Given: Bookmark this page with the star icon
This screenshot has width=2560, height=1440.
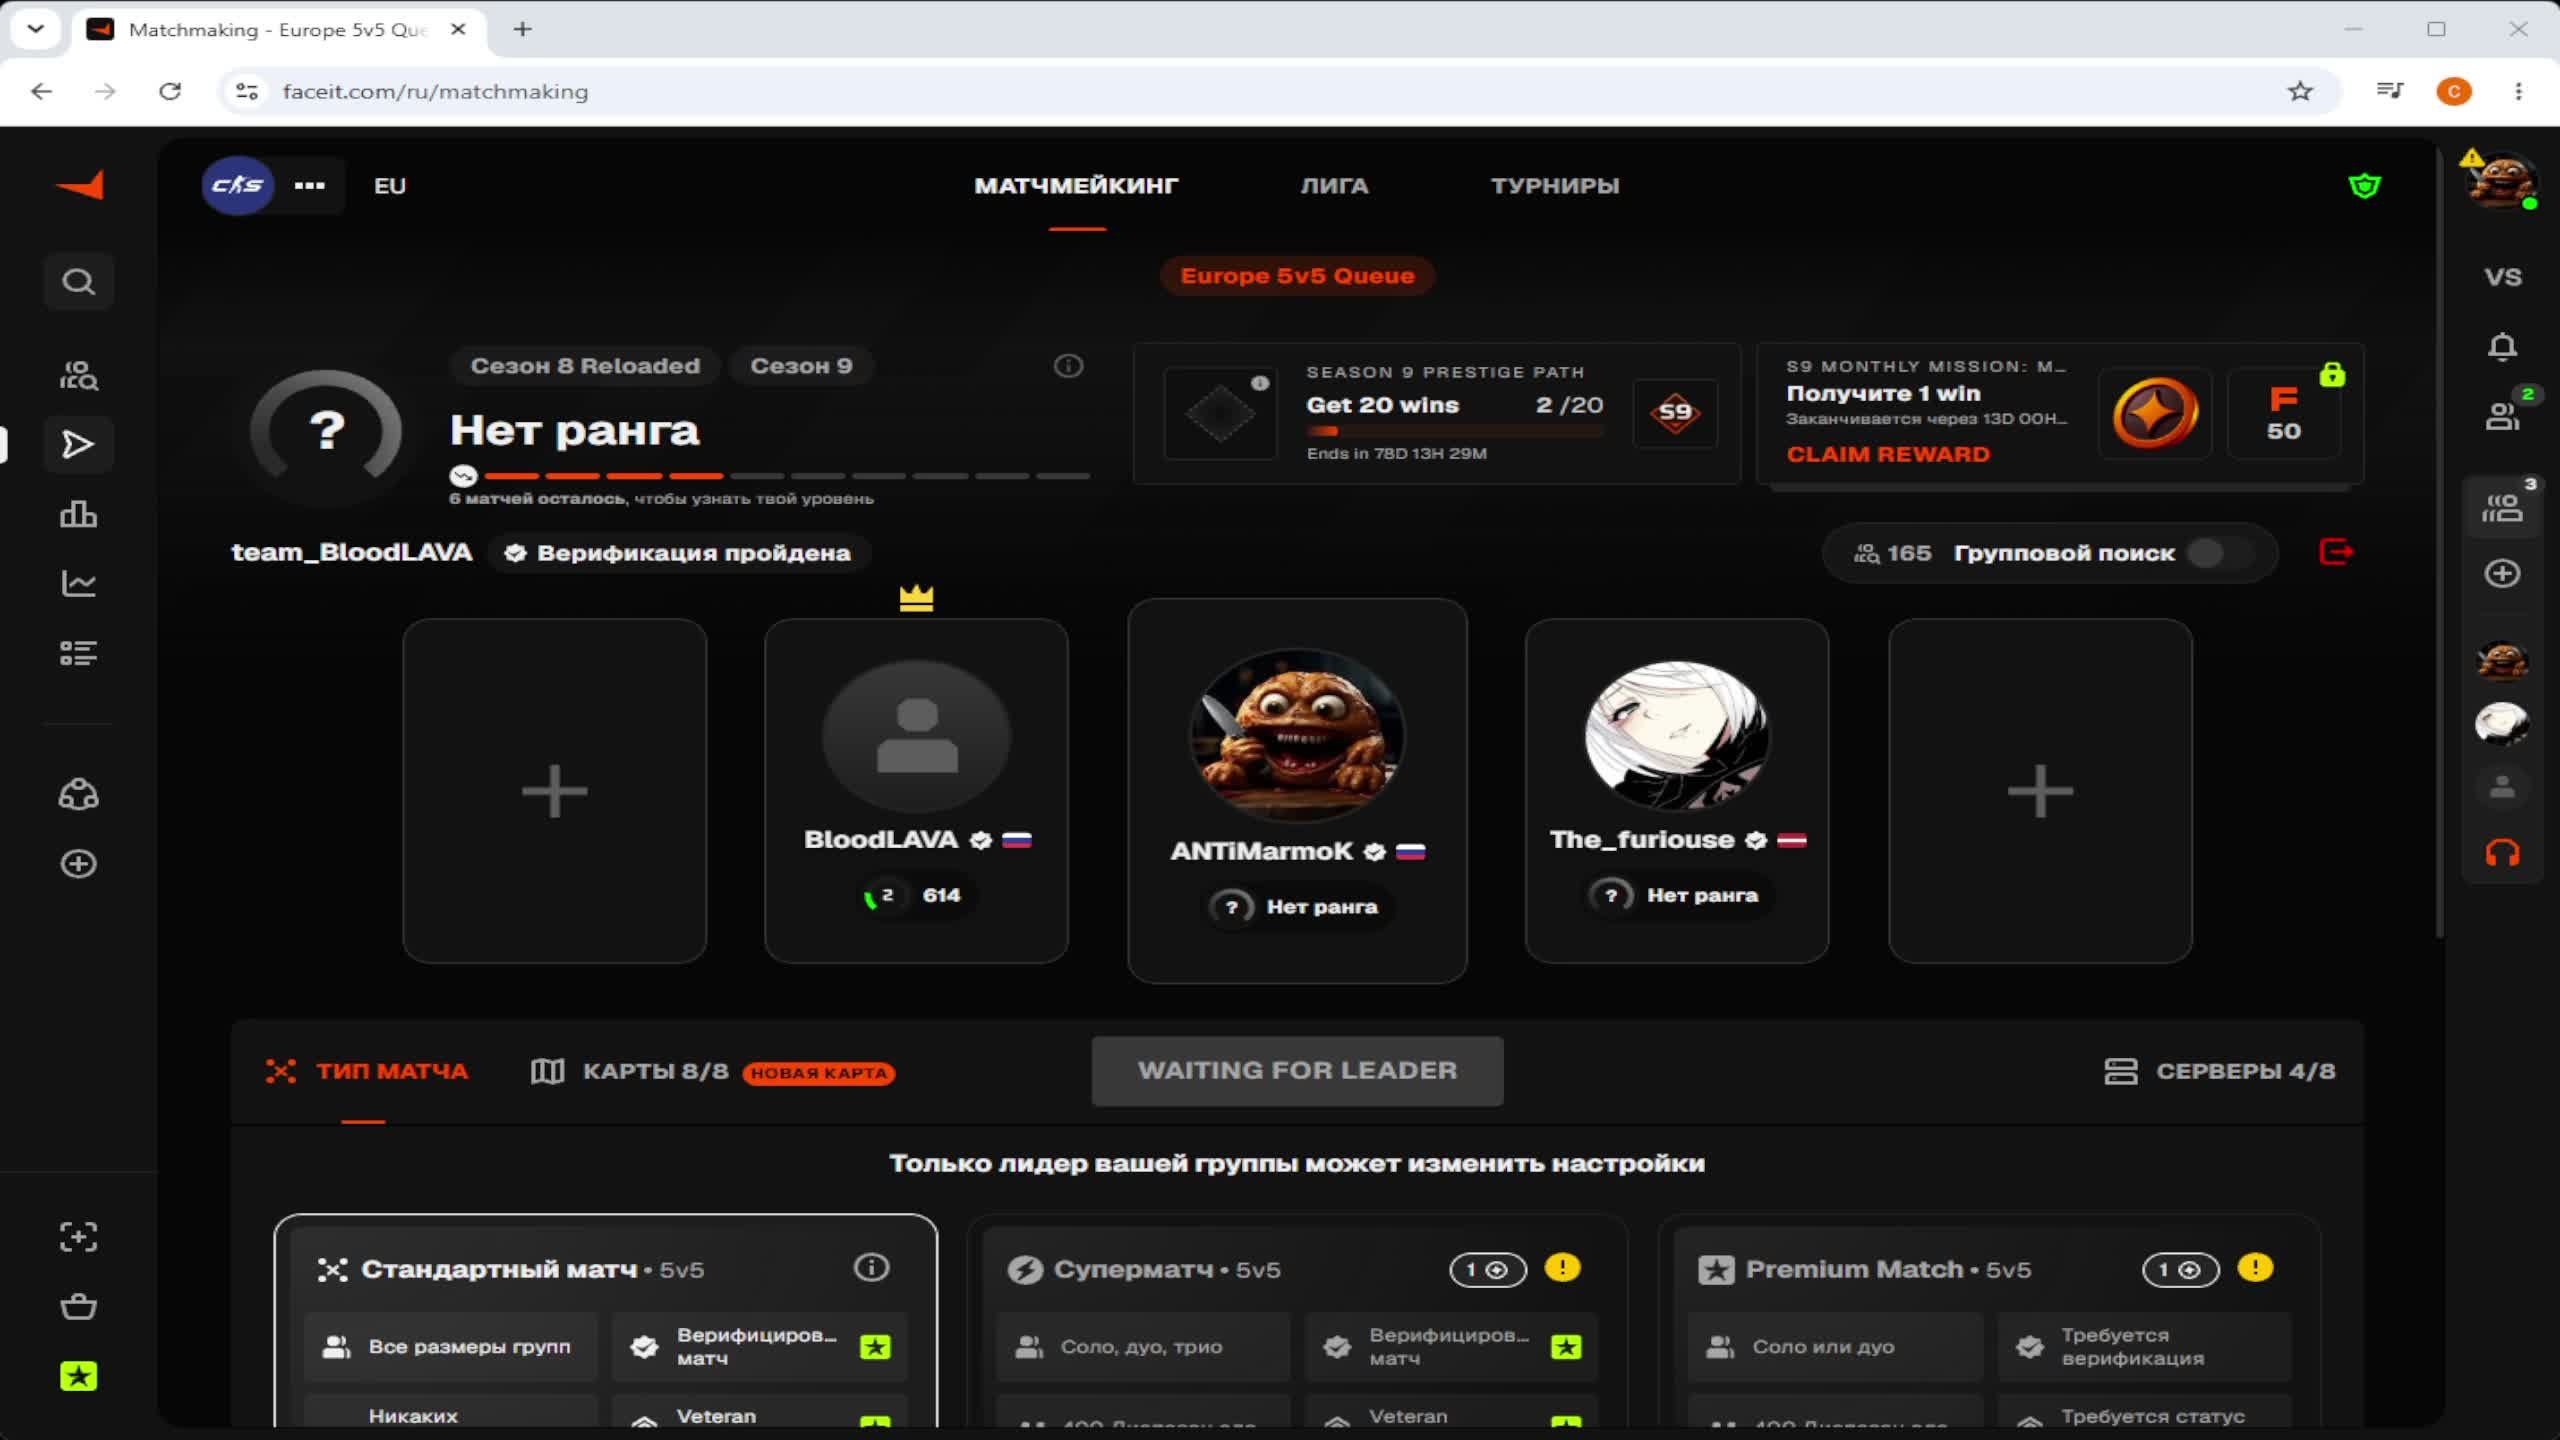Looking at the screenshot, I should (2300, 91).
